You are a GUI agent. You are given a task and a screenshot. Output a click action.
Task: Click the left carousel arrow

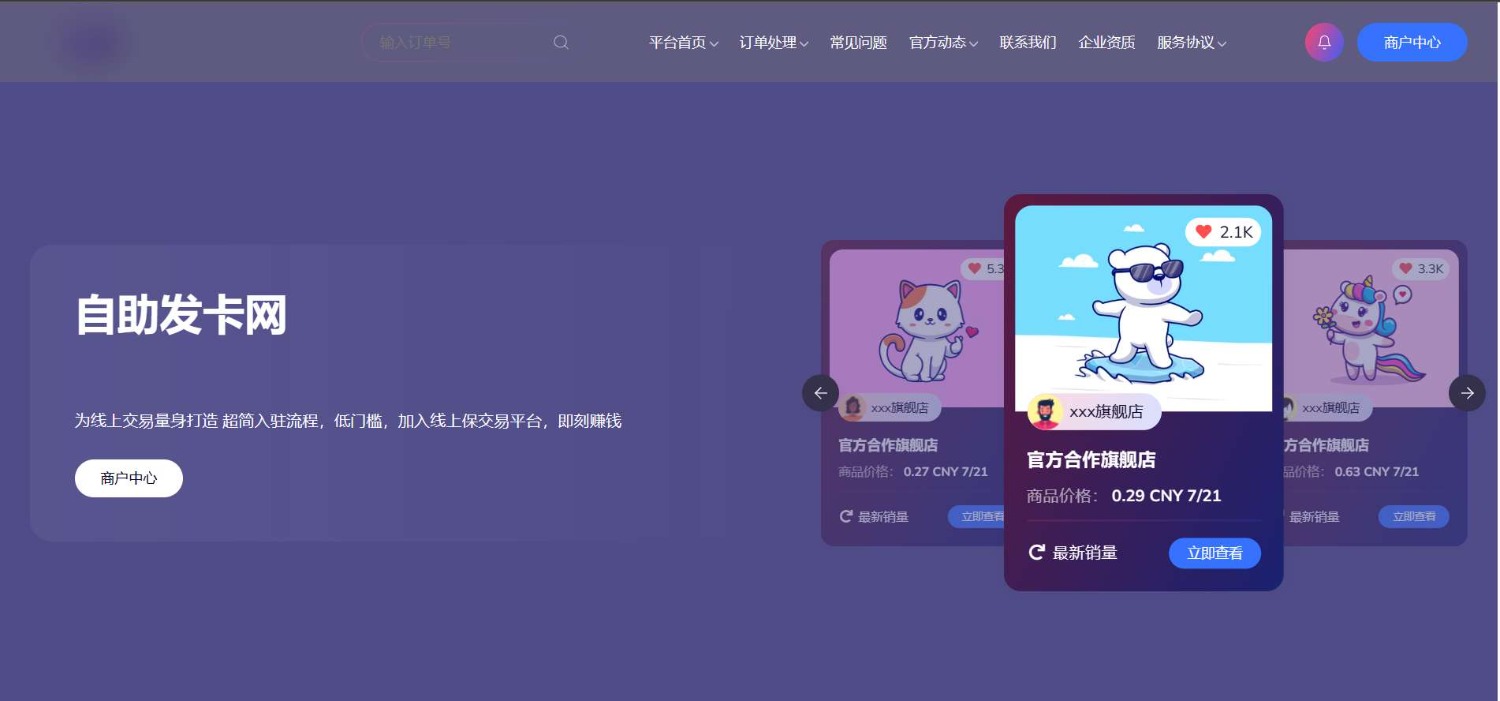coord(820,393)
